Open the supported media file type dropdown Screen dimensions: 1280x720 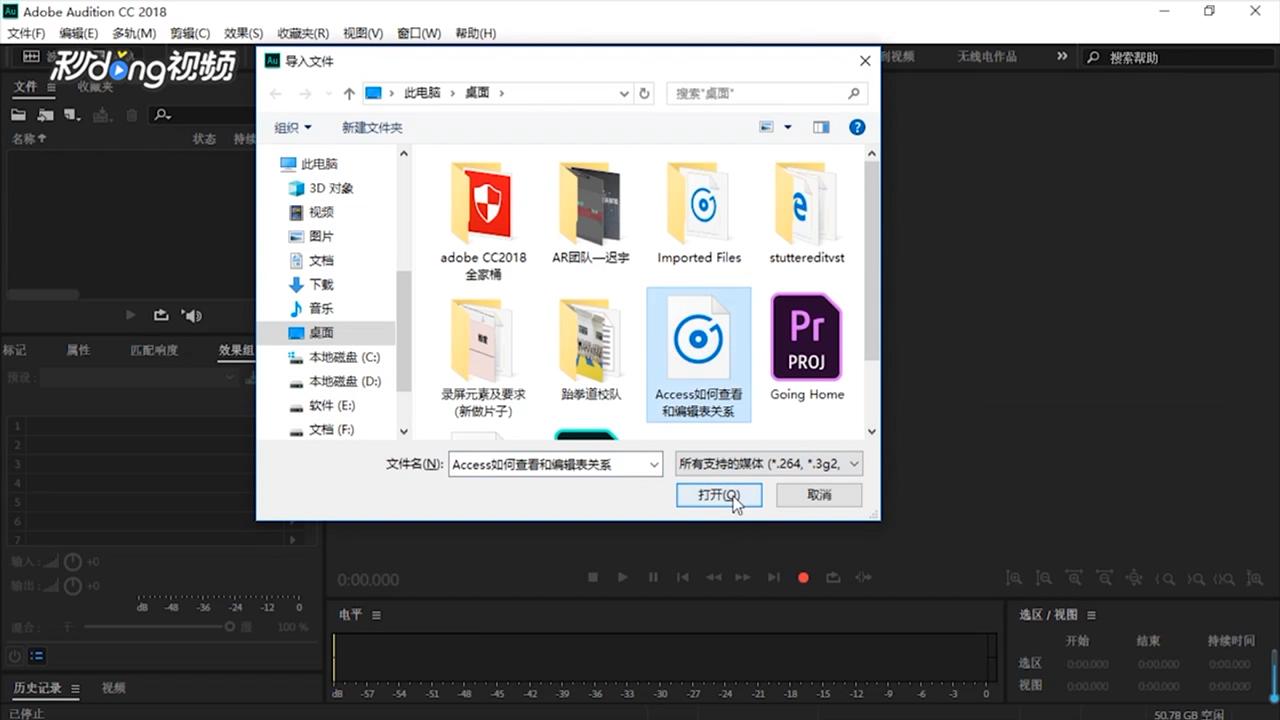(x=769, y=464)
